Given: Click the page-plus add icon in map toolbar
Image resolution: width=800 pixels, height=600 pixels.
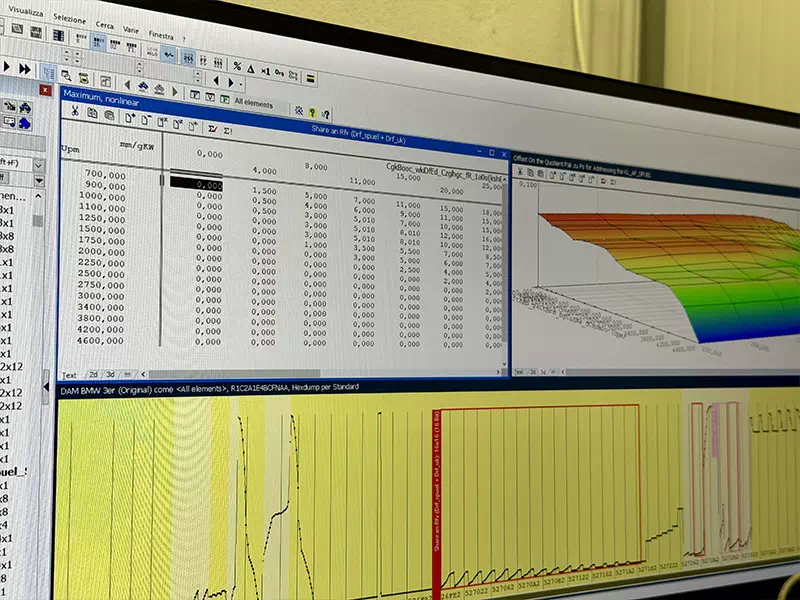Looking at the screenshot, I should click(x=130, y=118).
